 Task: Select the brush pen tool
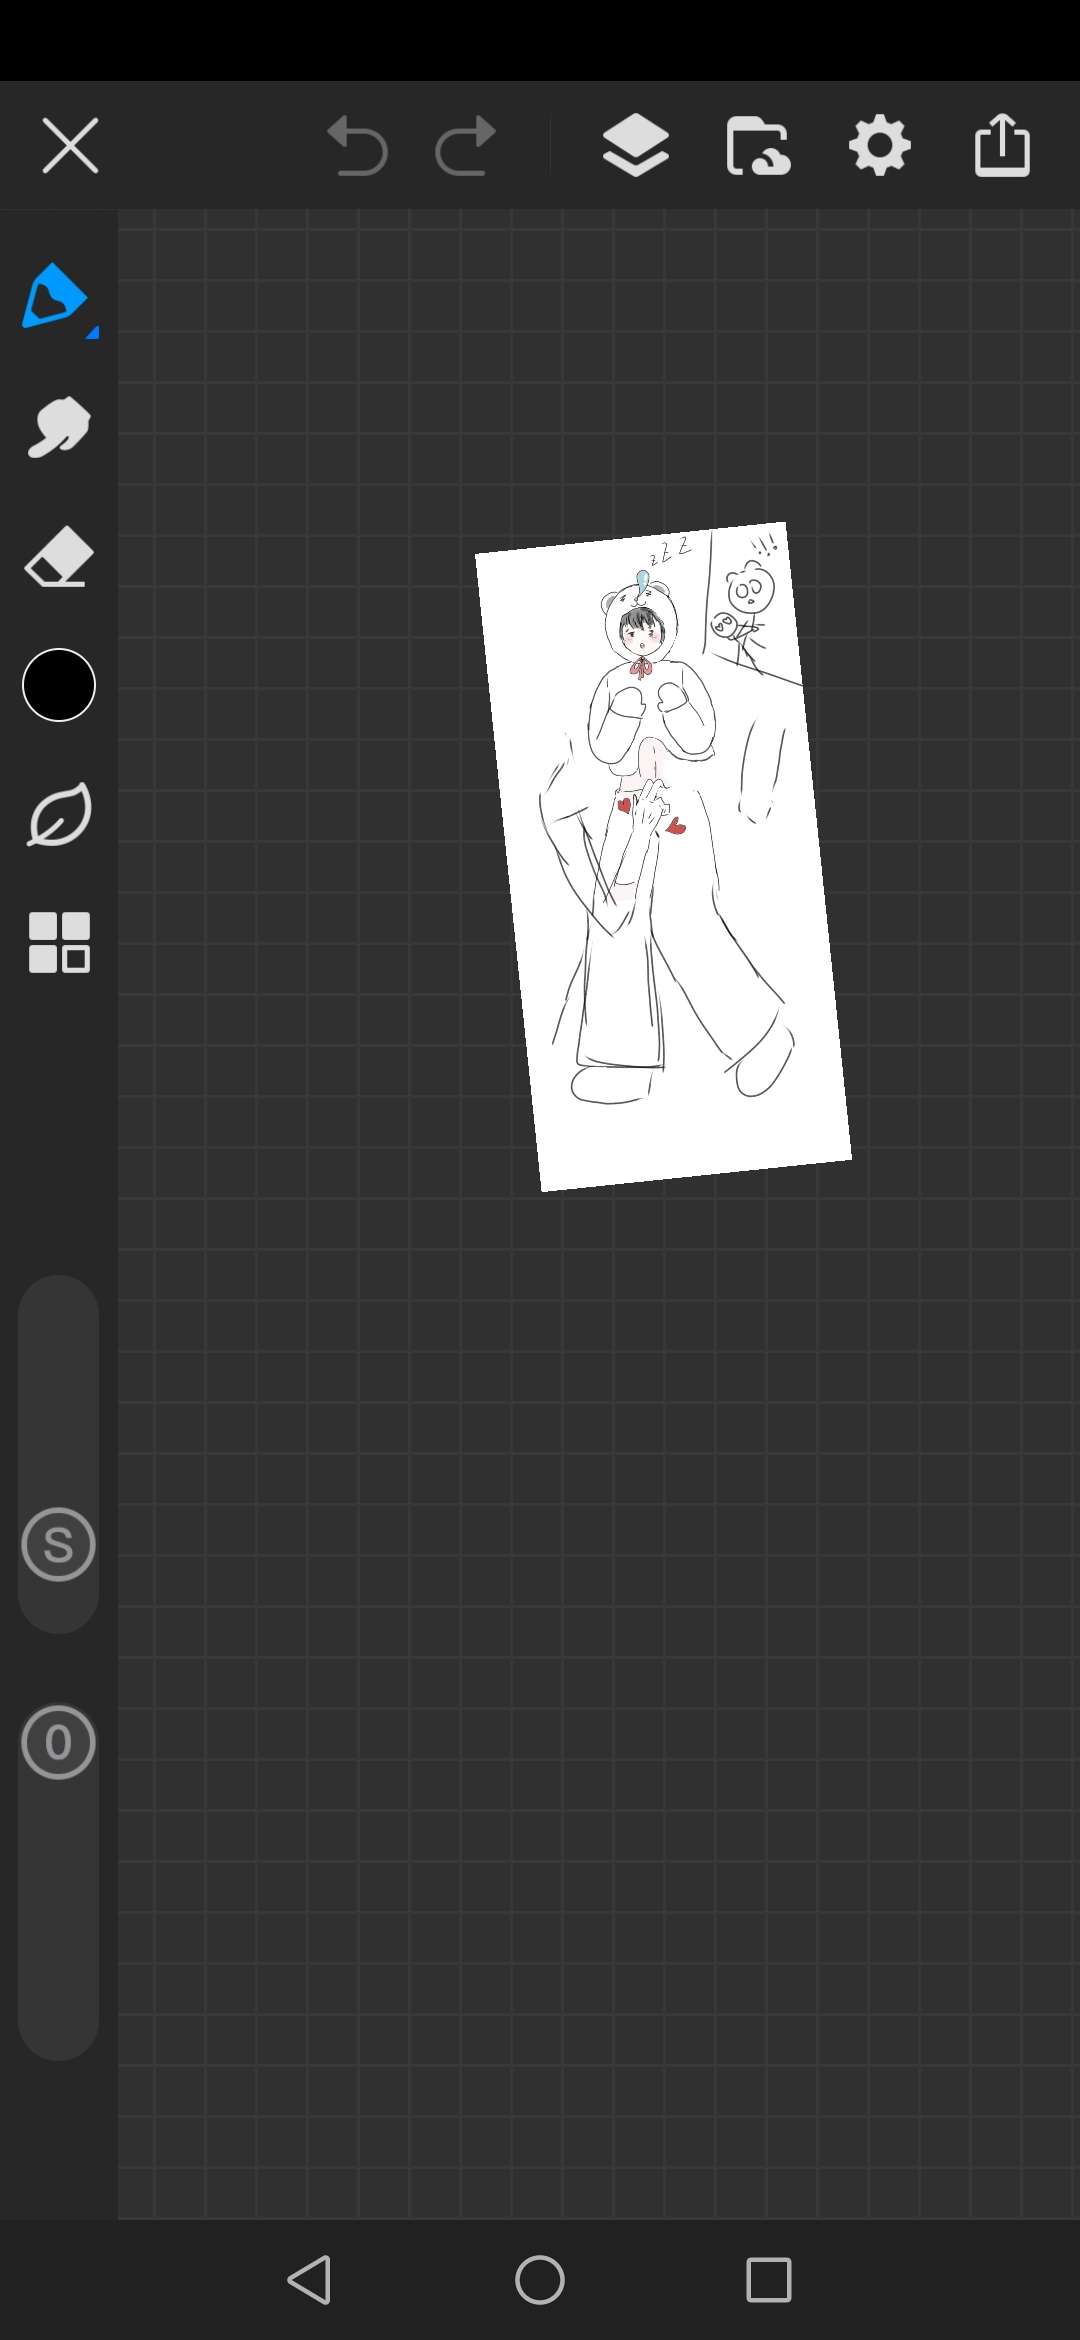(x=55, y=296)
